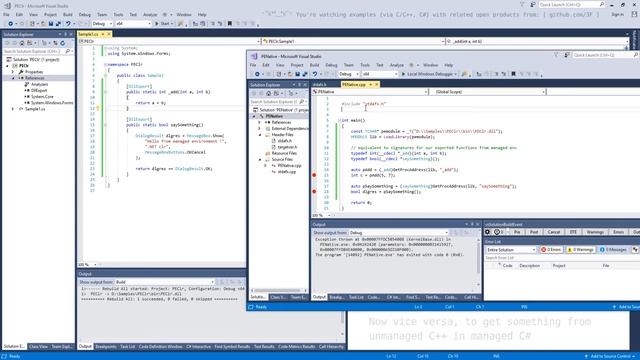Viewport: 640px width, 360px height.
Task: Click Search Error List field
Action: pos(562,258)
